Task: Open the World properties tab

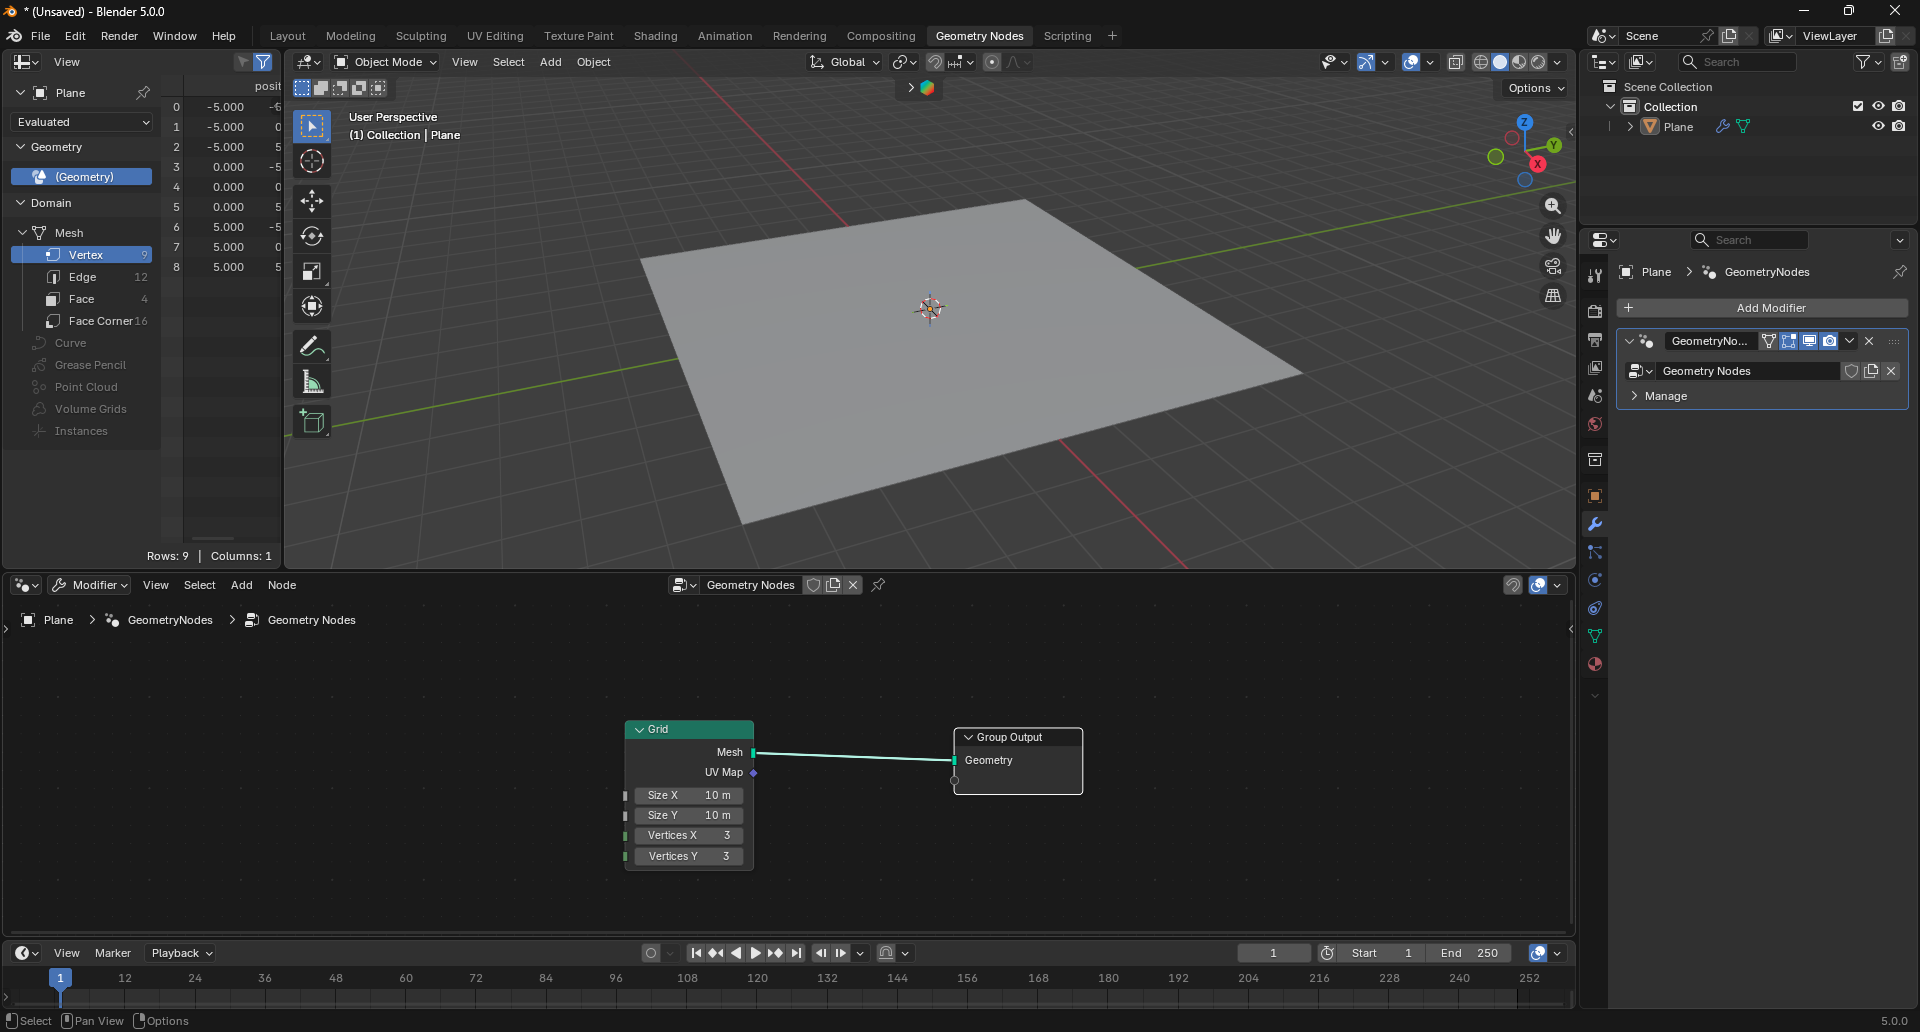Action: point(1595,424)
